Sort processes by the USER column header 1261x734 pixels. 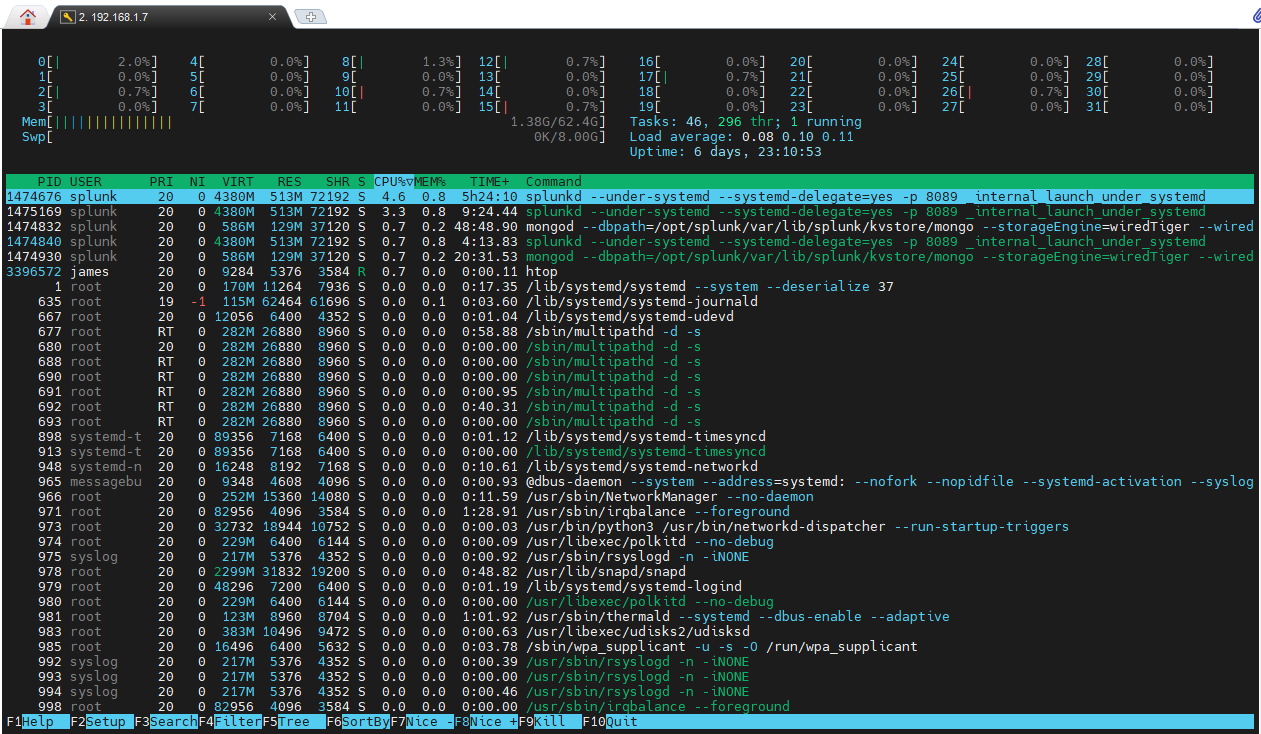(86, 182)
